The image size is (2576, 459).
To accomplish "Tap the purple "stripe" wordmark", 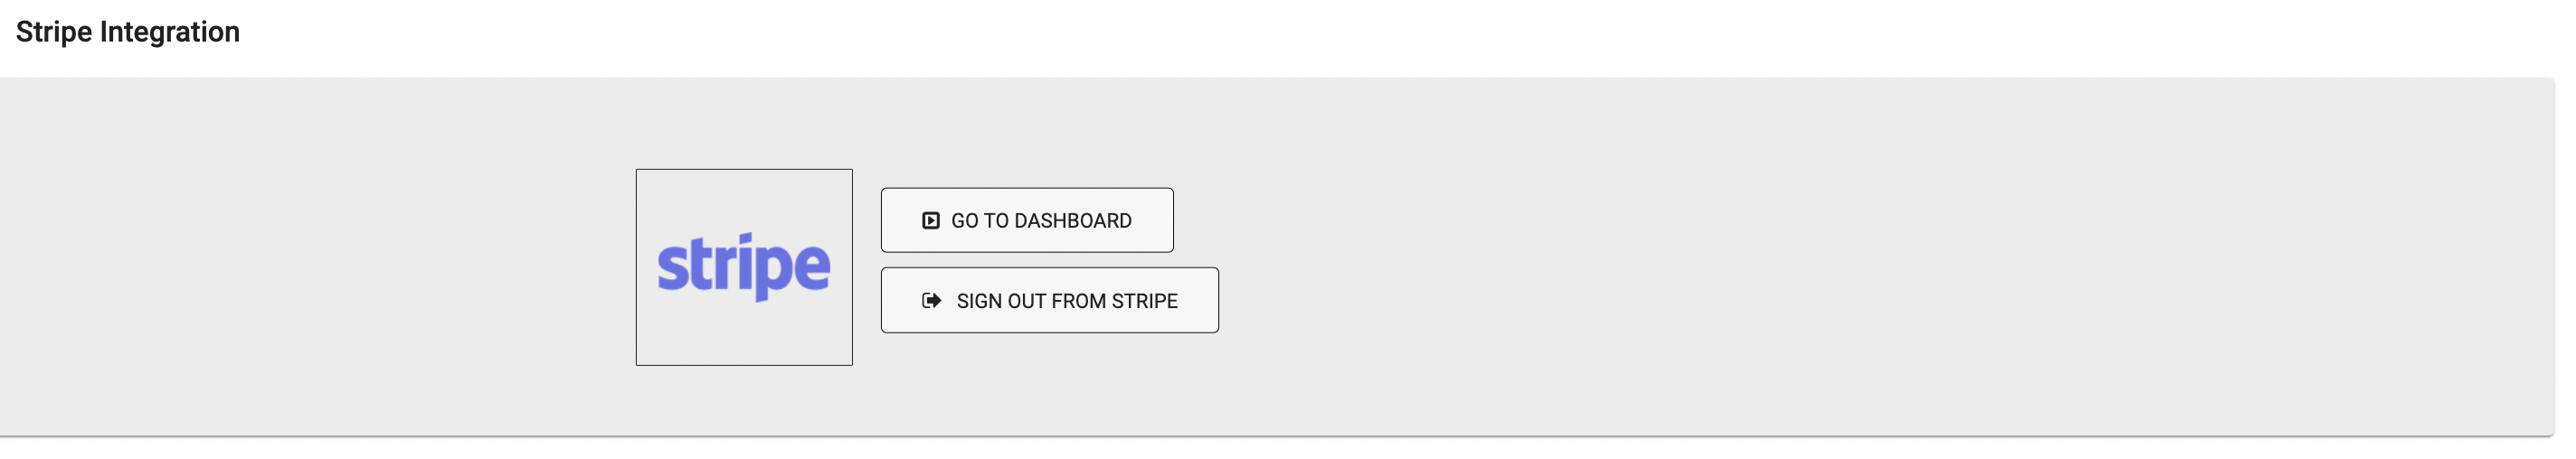I will click(743, 266).
